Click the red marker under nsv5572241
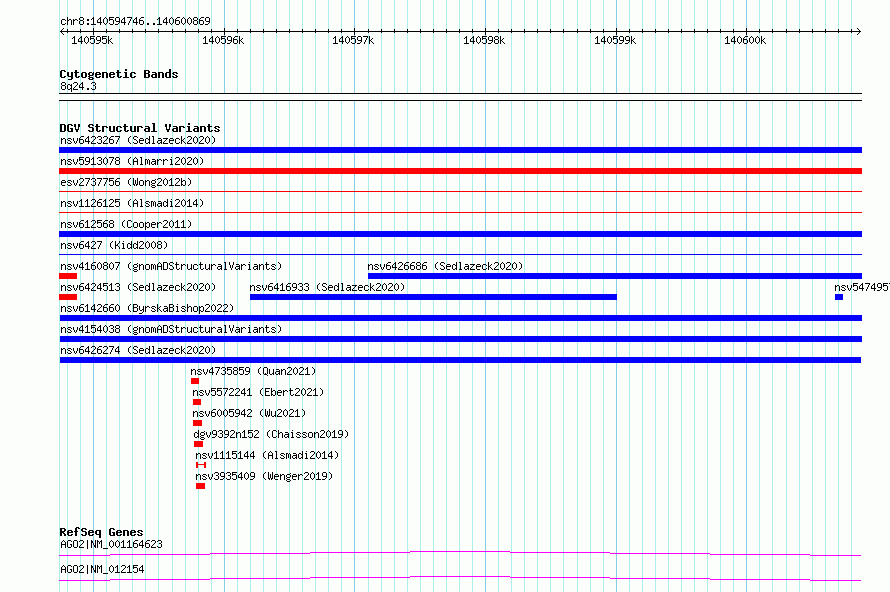The height and width of the screenshot is (592, 890). click(x=197, y=402)
